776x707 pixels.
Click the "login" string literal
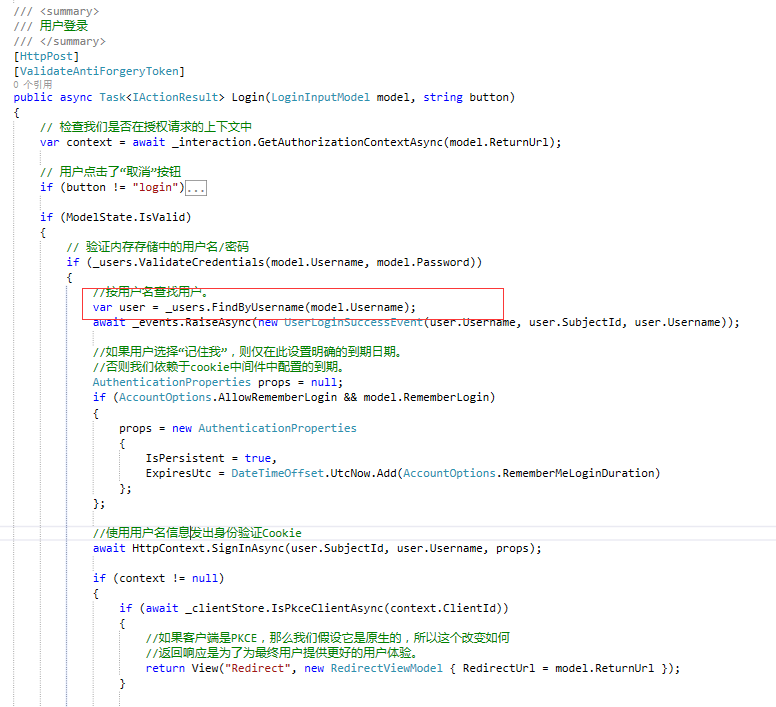tap(155, 188)
